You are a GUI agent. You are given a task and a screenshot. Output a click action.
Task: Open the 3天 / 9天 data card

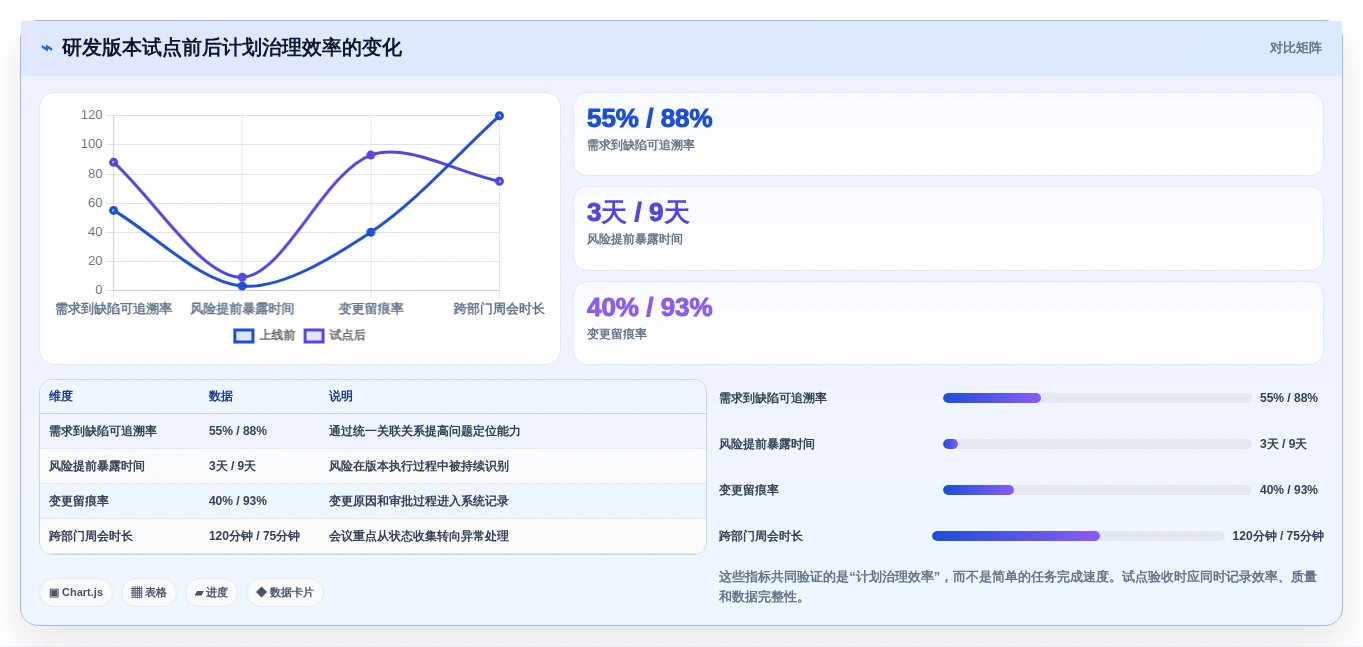948,229
